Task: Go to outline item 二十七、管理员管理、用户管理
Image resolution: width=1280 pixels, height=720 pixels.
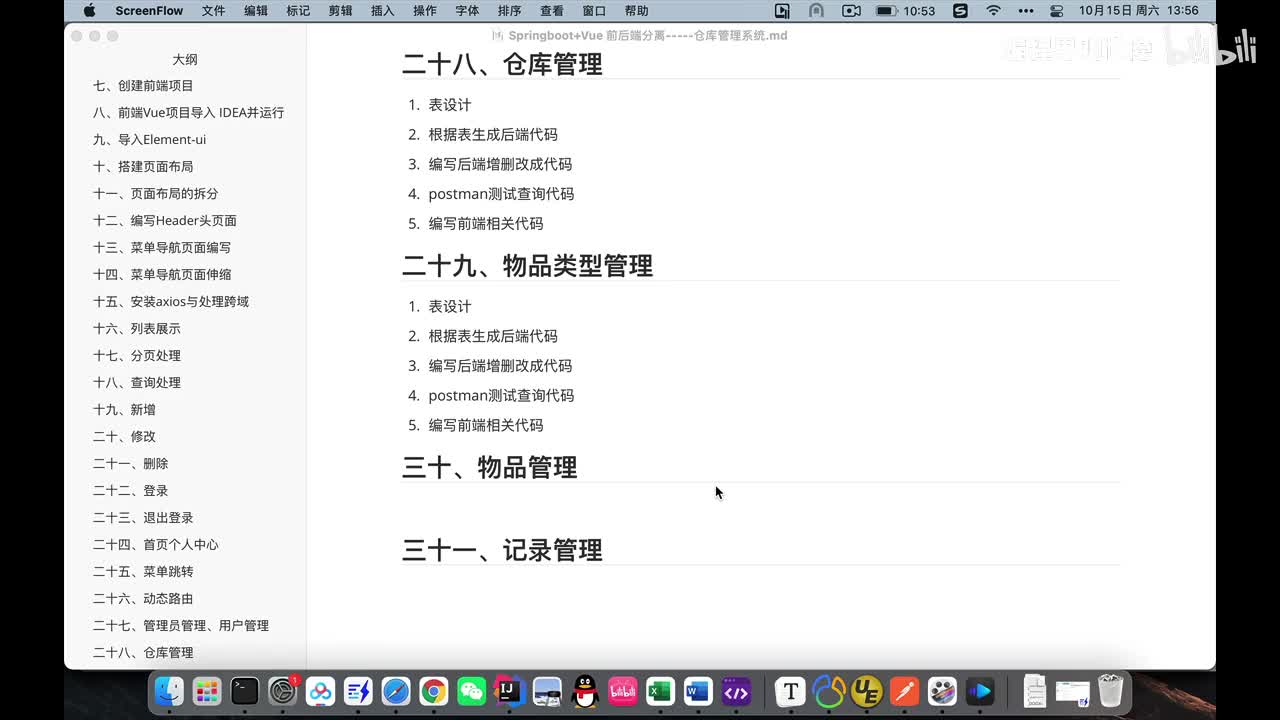Action: coord(181,626)
